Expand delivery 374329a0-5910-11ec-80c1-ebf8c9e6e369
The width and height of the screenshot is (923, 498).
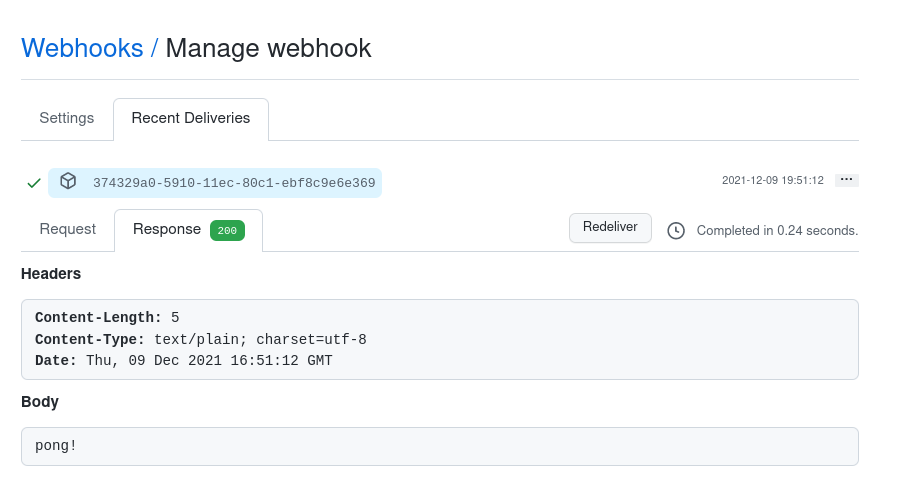pyautogui.click(x=234, y=183)
